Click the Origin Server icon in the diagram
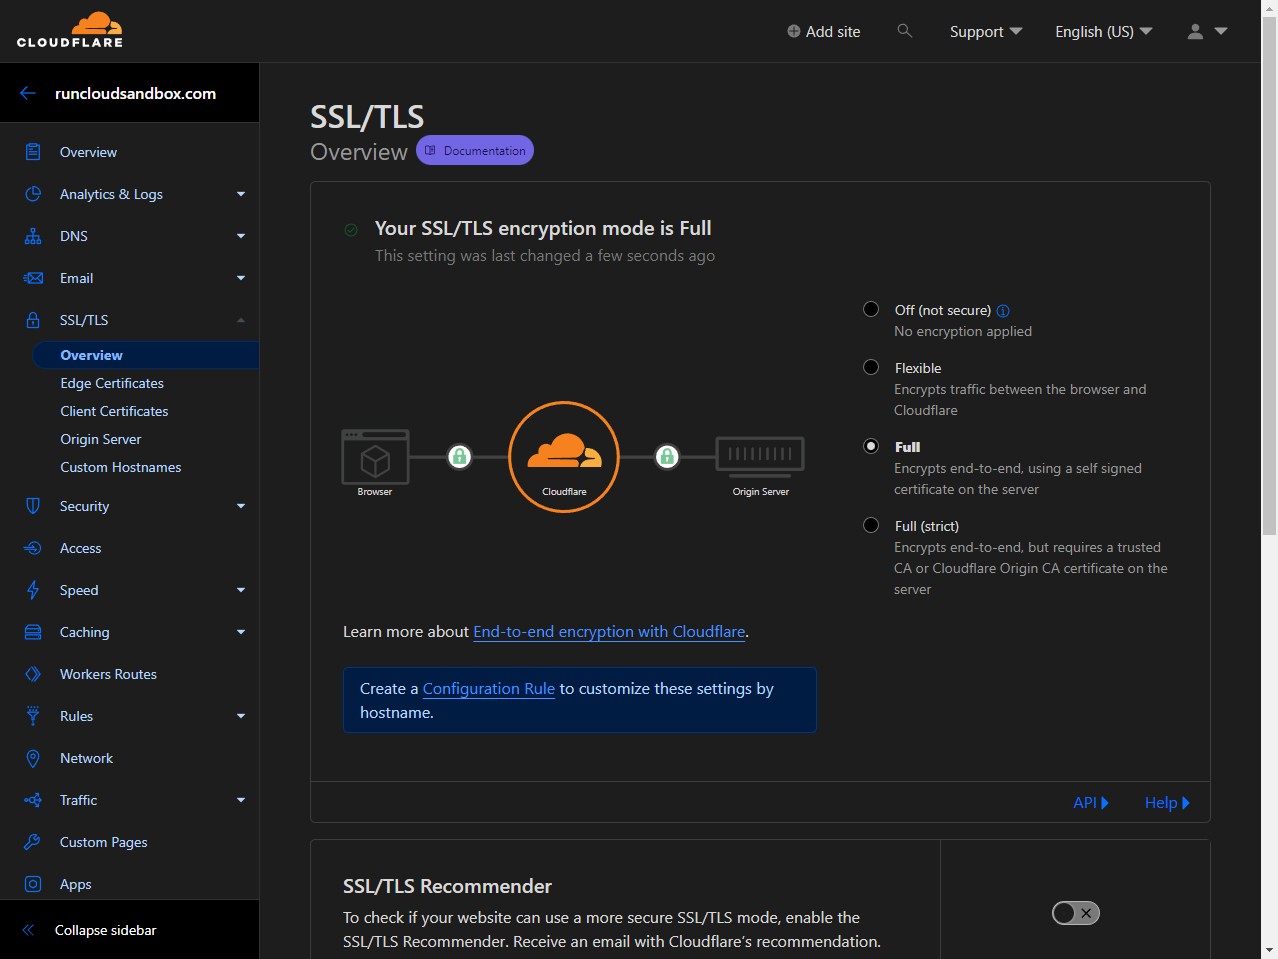Screen dimensions: 1278x959 click(760, 456)
